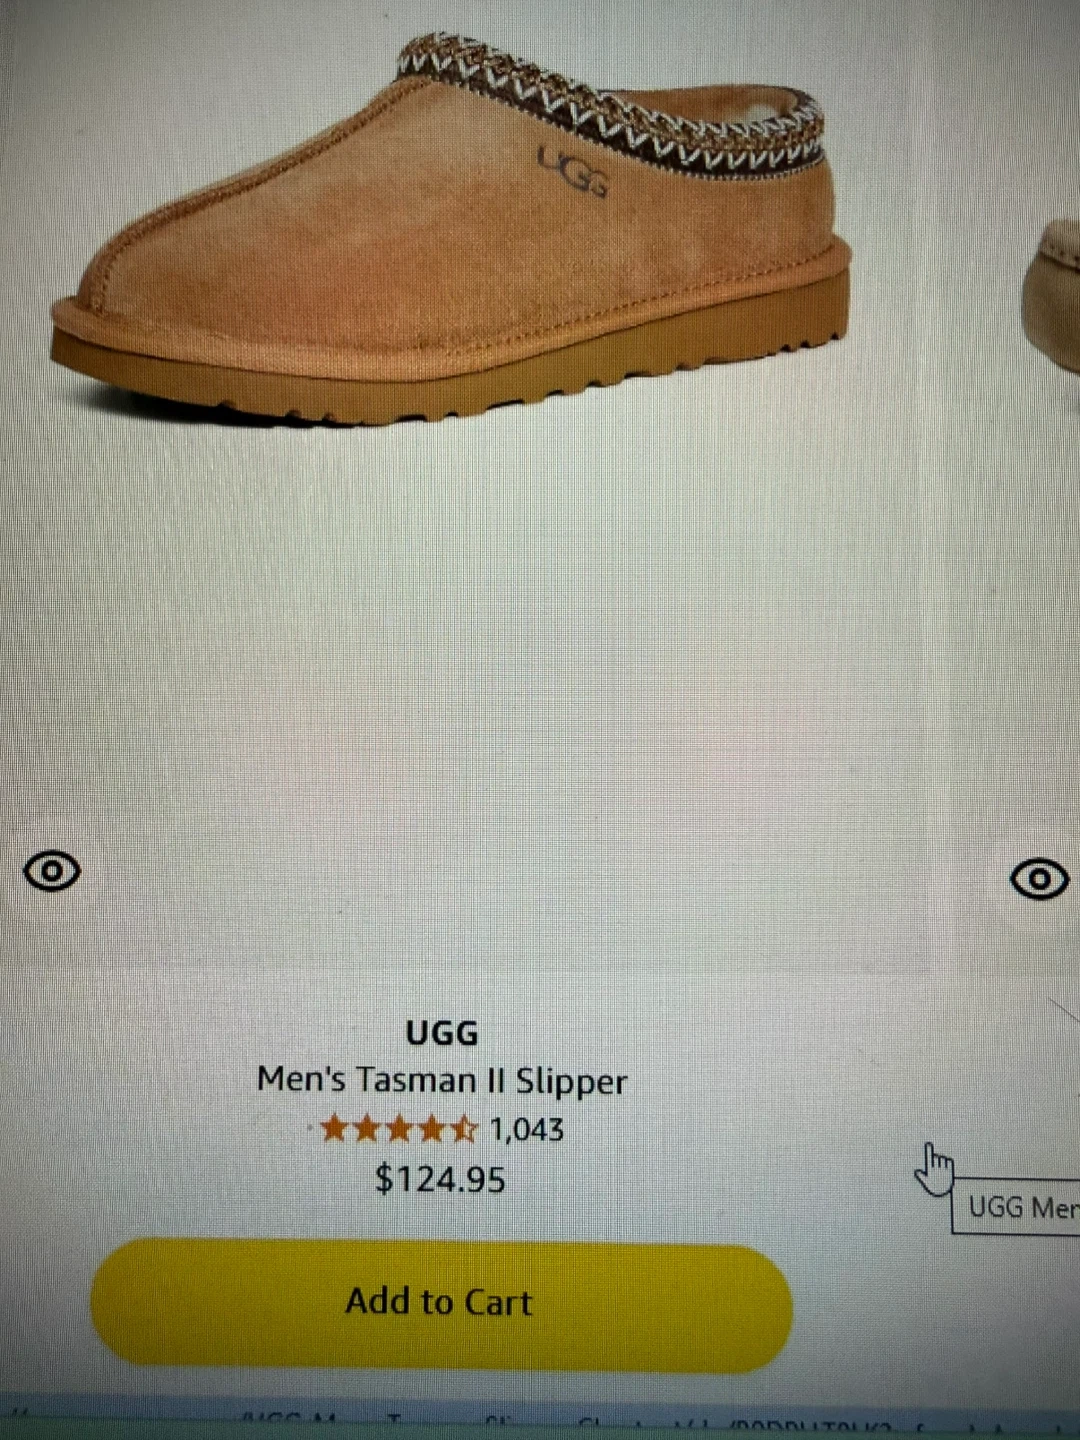Open the Men's Tasman II Slipper title
The image size is (1080, 1440).
pos(441,1081)
